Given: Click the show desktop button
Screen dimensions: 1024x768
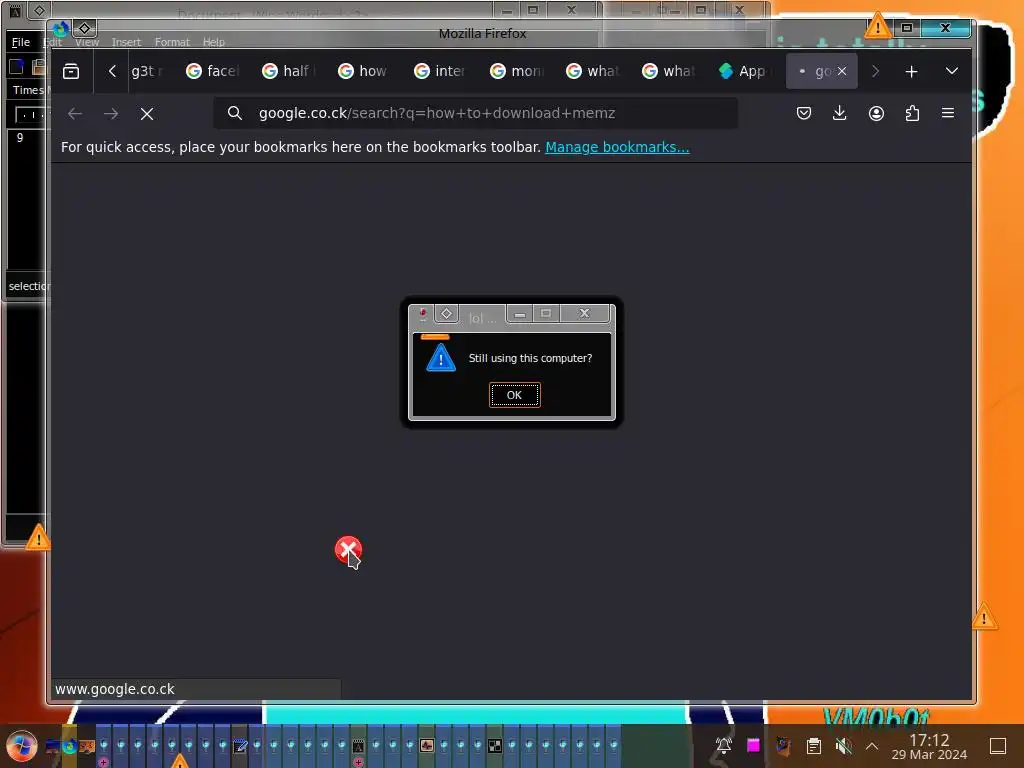Looking at the screenshot, I should [x=998, y=746].
